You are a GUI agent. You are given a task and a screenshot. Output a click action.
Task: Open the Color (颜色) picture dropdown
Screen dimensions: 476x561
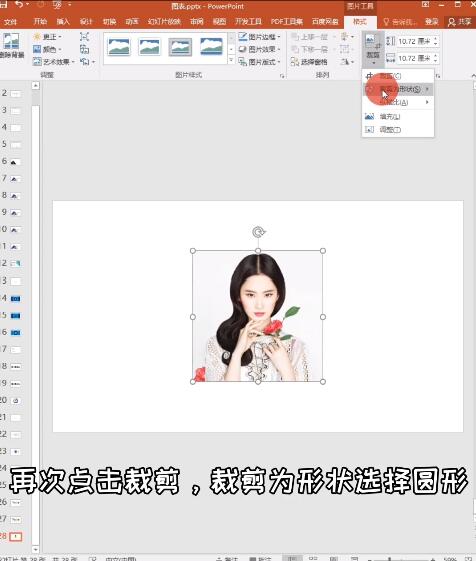tap(47, 49)
